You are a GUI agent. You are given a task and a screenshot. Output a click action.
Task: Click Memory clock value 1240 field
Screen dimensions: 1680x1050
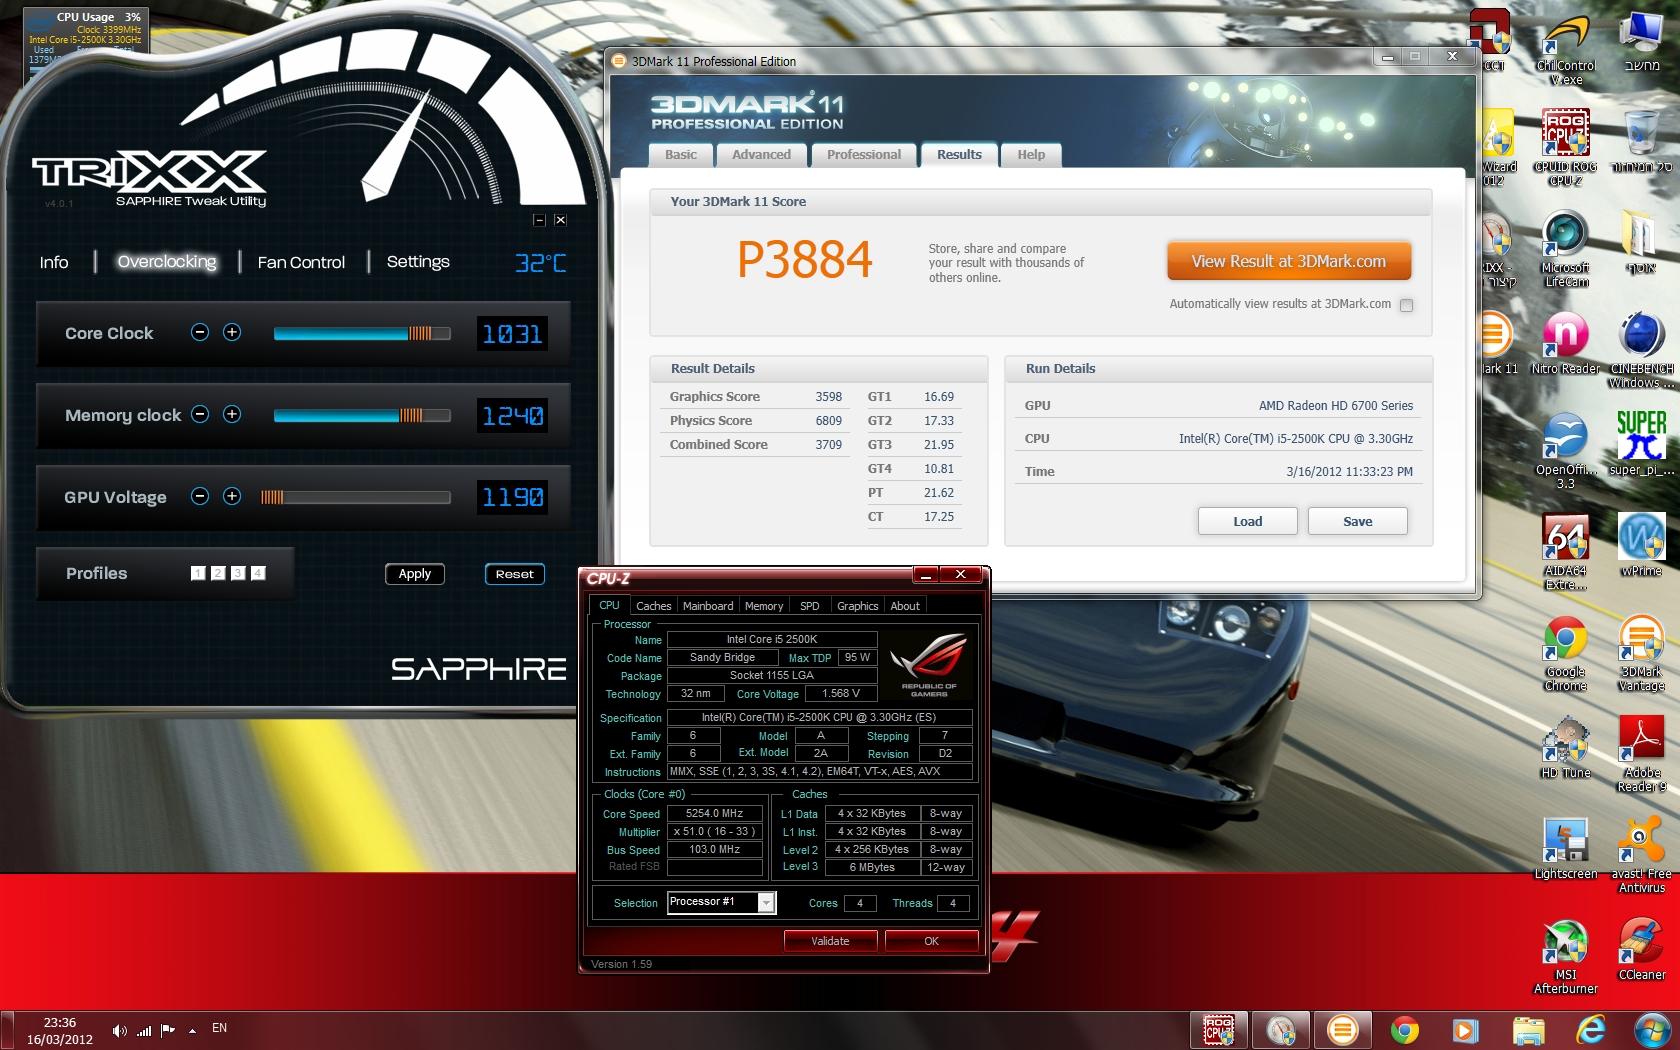(x=512, y=415)
